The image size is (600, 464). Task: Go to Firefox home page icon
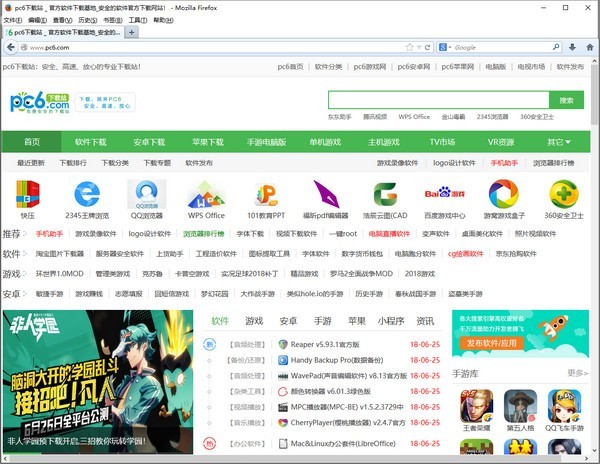590,47
